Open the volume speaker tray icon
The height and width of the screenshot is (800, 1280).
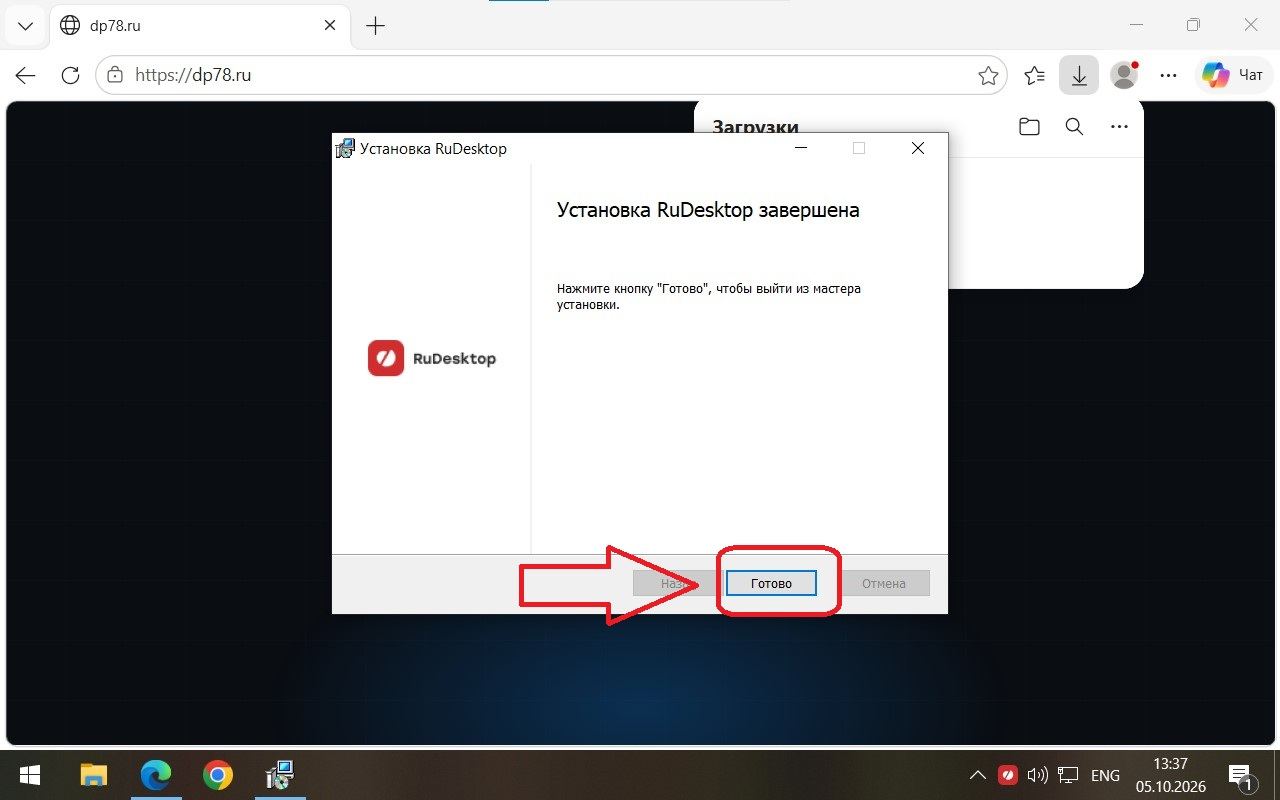1038,775
